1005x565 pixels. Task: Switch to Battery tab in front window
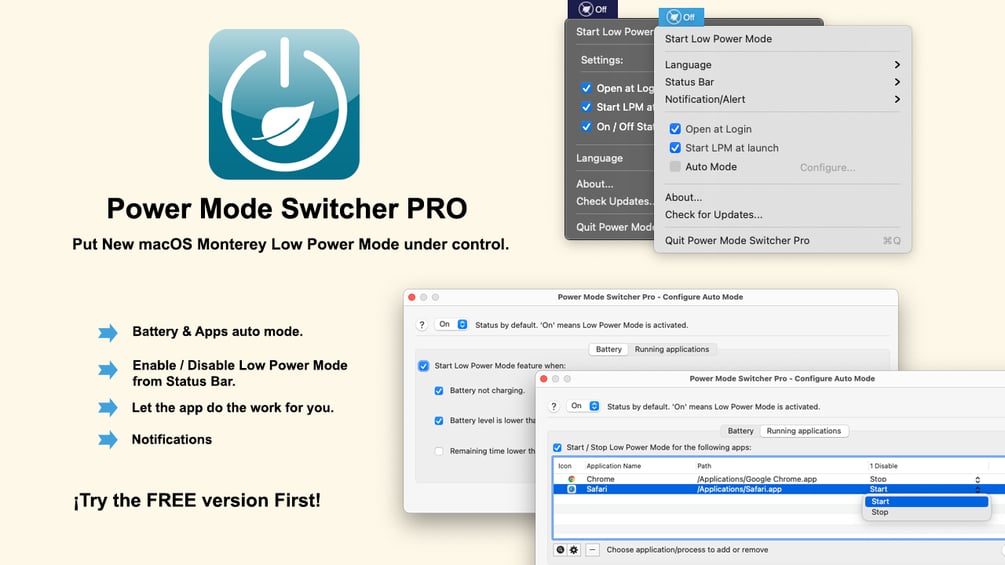(x=740, y=431)
